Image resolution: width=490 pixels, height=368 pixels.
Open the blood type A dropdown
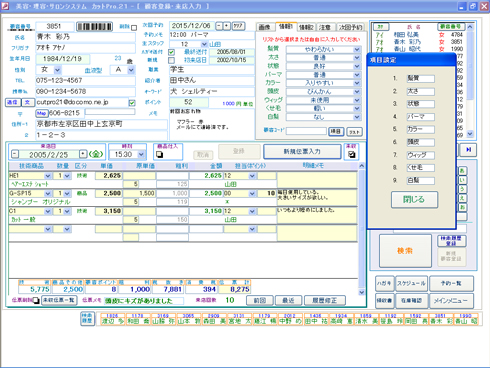(x=131, y=70)
